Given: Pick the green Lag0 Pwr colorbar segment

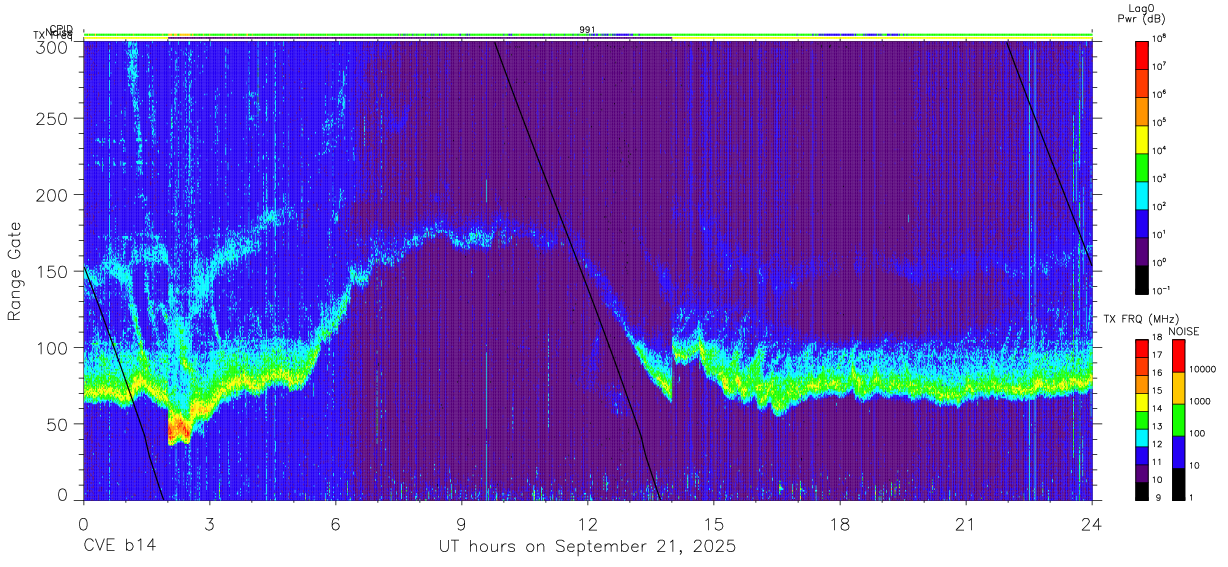Looking at the screenshot, I should point(1142,168).
